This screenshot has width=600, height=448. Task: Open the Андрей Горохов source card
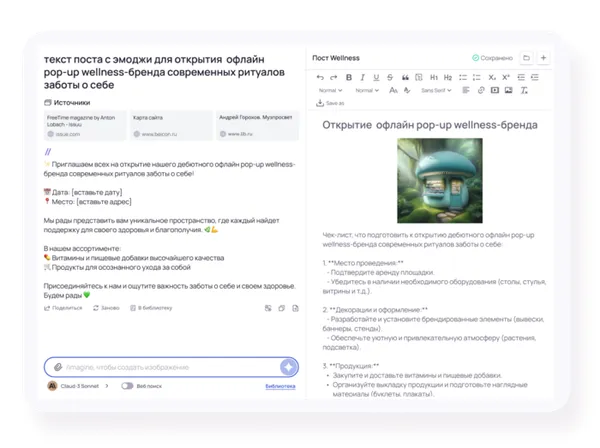(257, 125)
